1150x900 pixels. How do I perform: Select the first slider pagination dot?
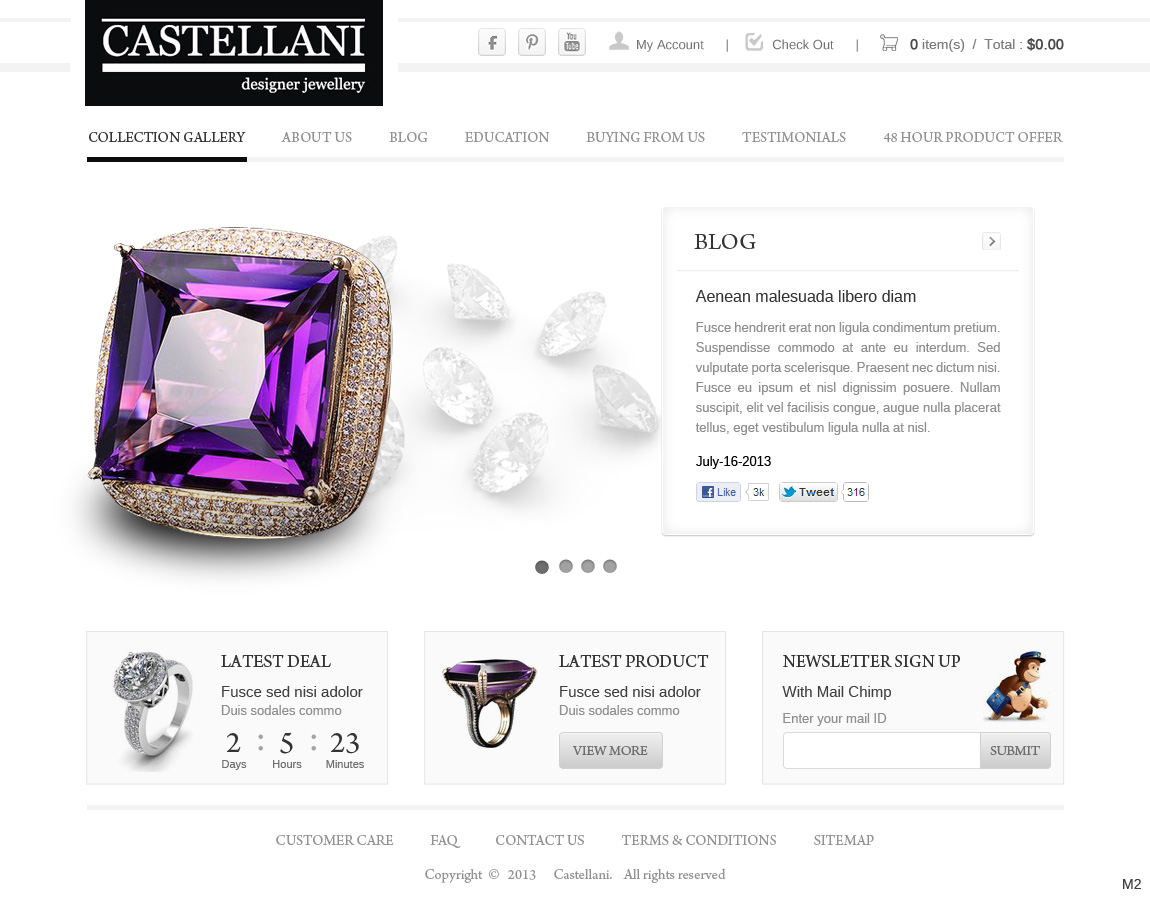pyautogui.click(x=542, y=567)
